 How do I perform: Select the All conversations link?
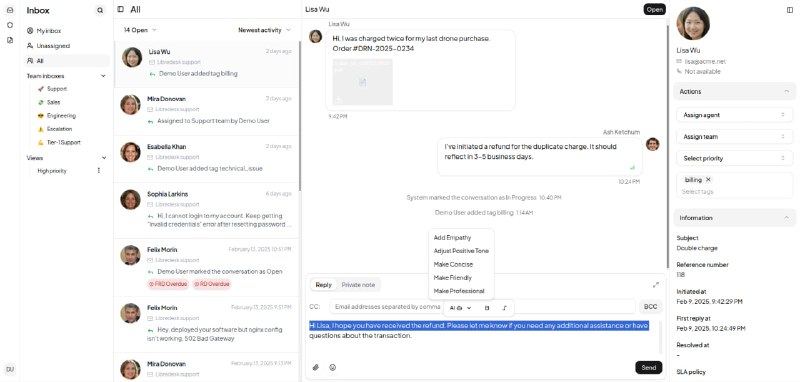[x=67, y=61]
